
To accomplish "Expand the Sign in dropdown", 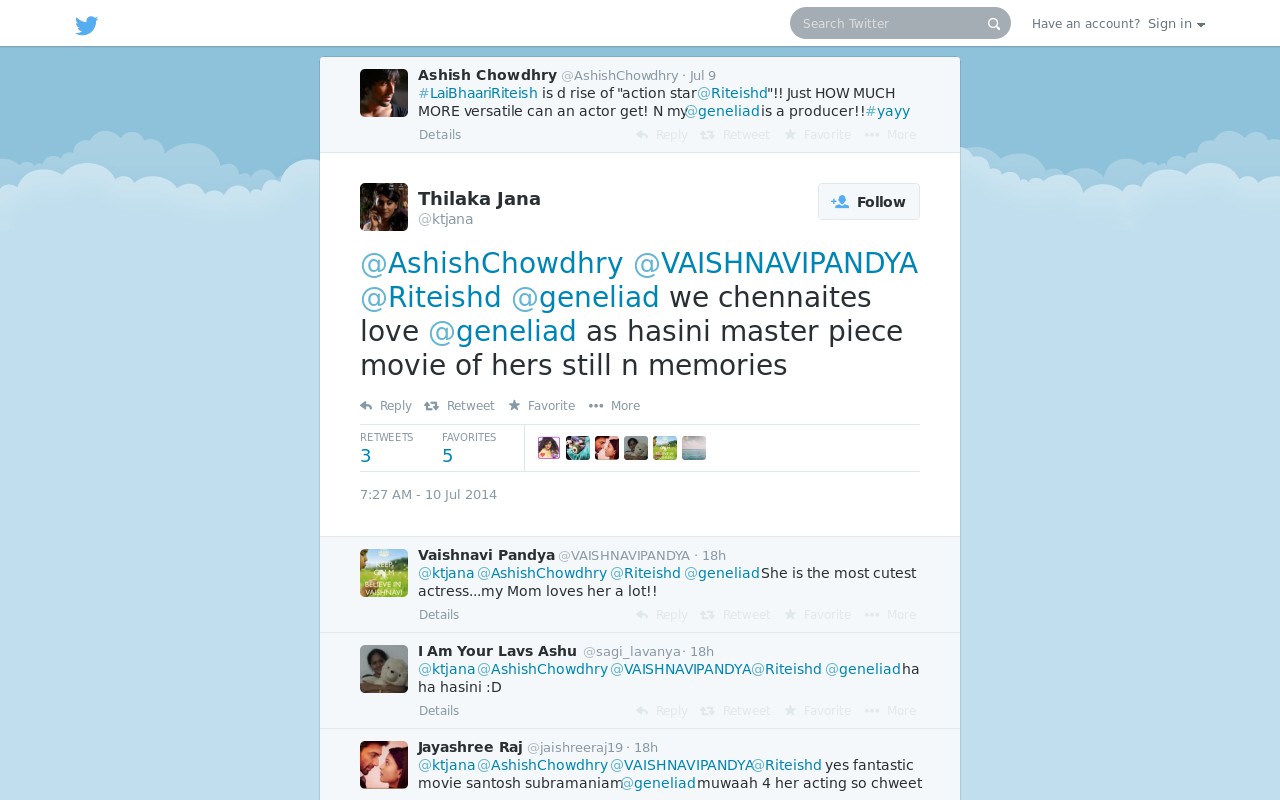I will click(1176, 24).
